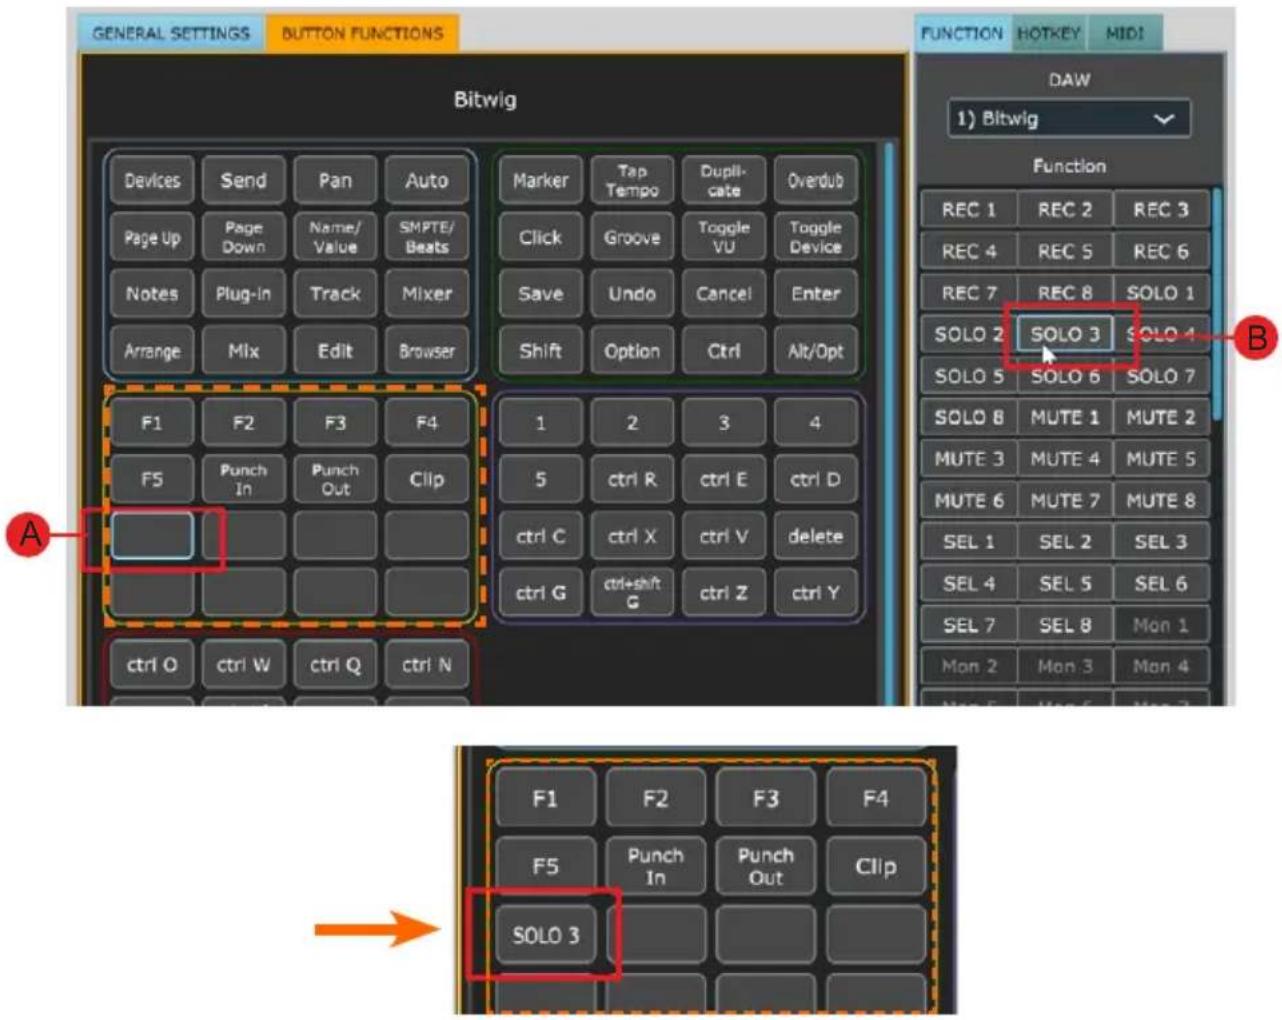Viewport: 1282px width, 1020px height.
Task: Open the DAW dropdown showing 1) Bitwig
Action: tap(1068, 118)
